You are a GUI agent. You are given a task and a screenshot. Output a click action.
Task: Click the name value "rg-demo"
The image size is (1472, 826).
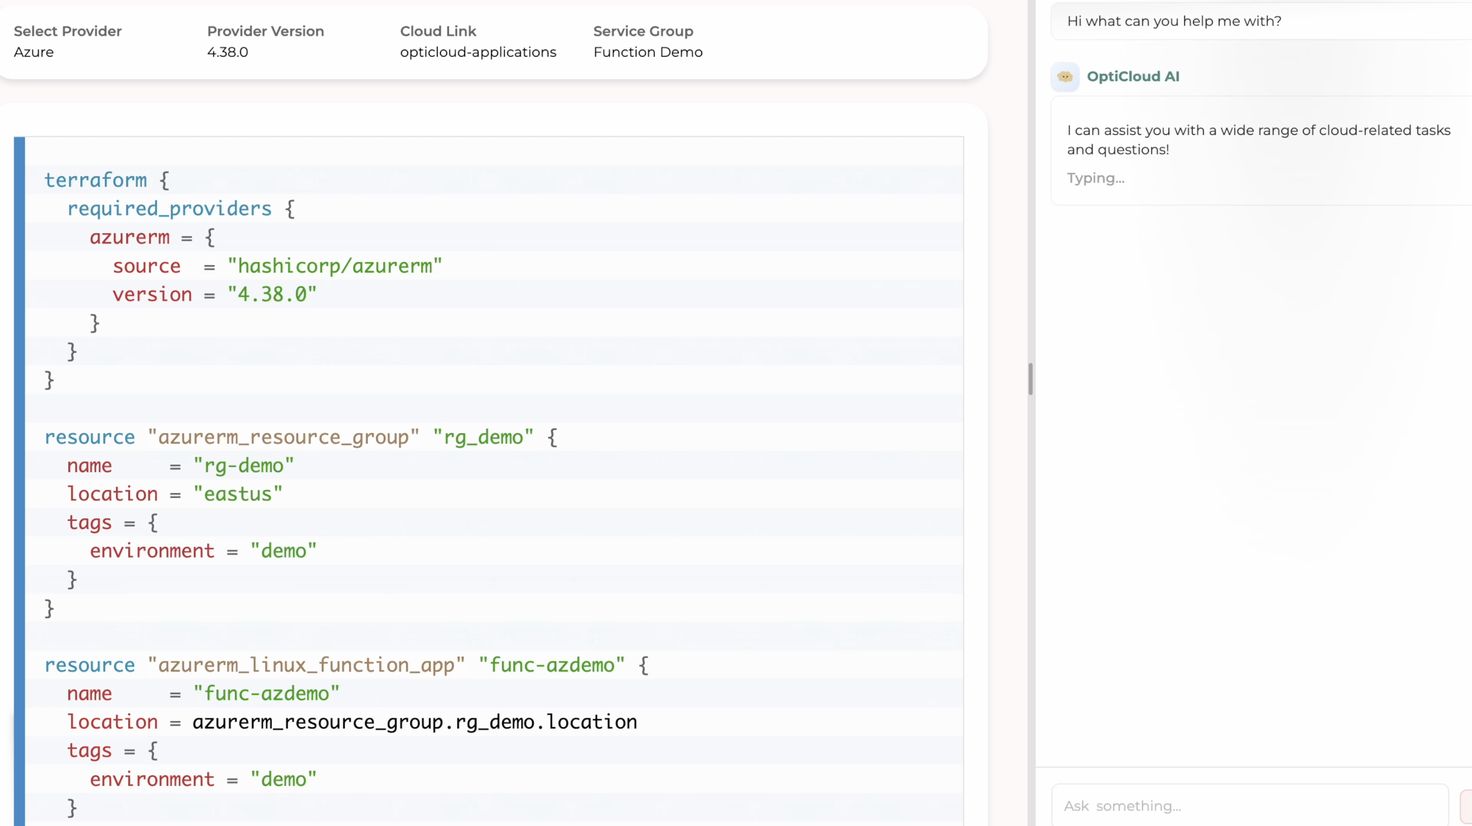(244, 465)
